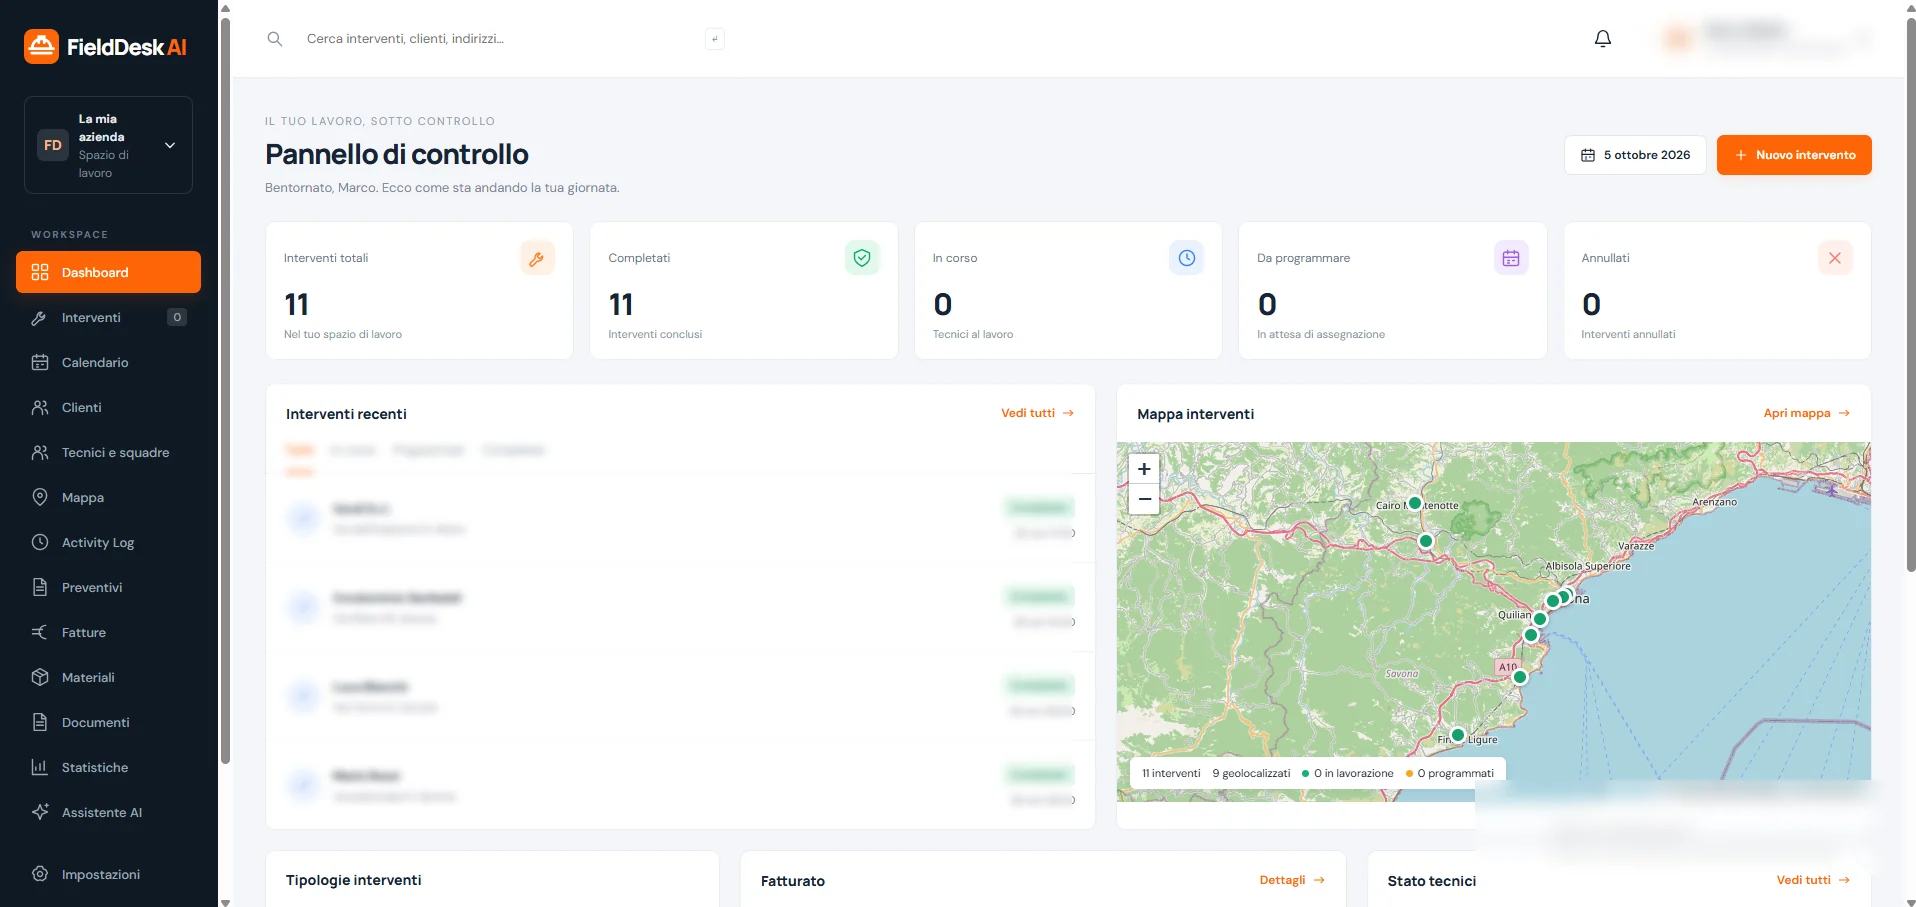The width and height of the screenshot is (1916, 907).
Task: Zoom out on the interventions map
Action: tap(1144, 499)
